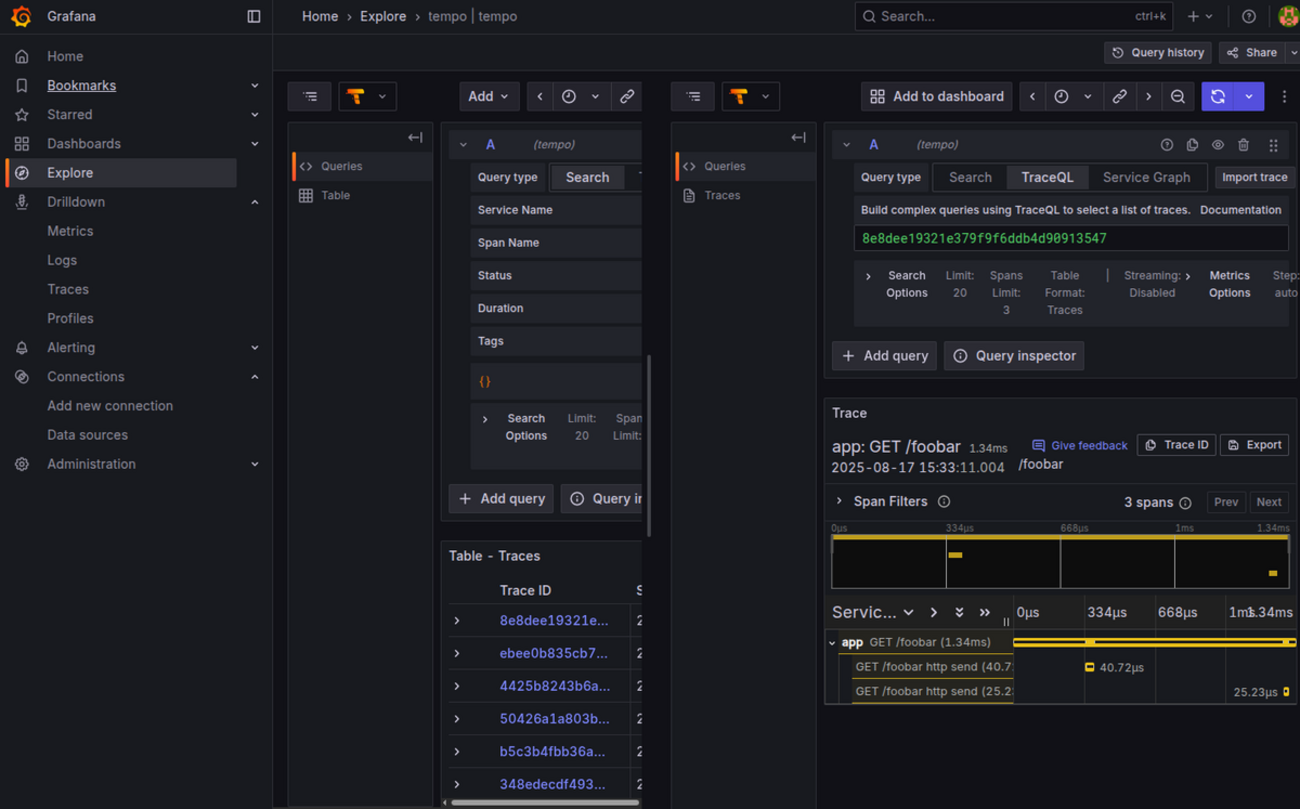Open Alerting in the sidebar

(71, 348)
